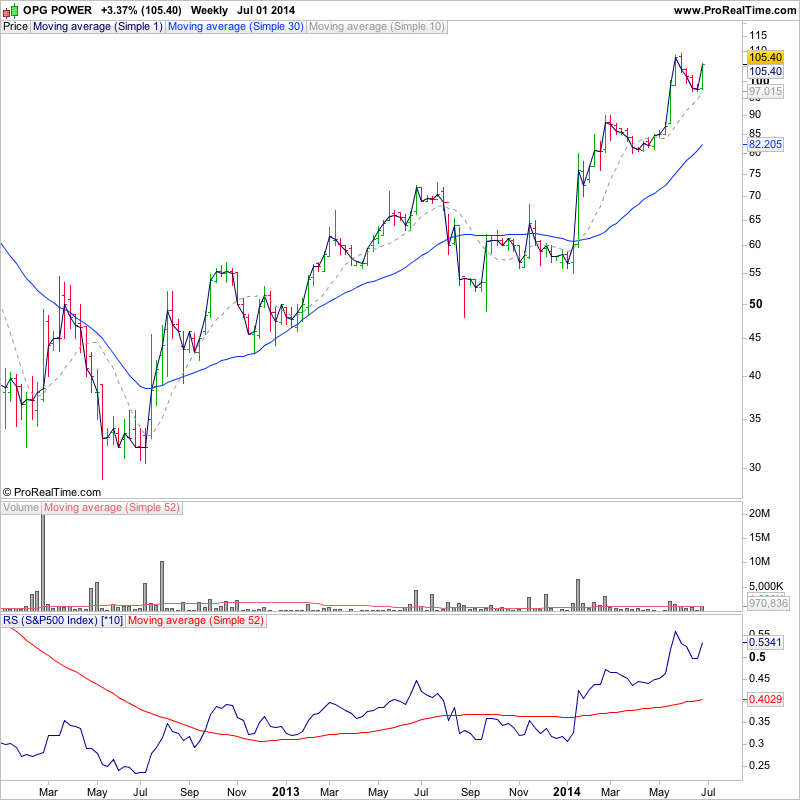The height and width of the screenshot is (800, 800).
Task: Click the 20M volume axis label
Action: coord(759,514)
